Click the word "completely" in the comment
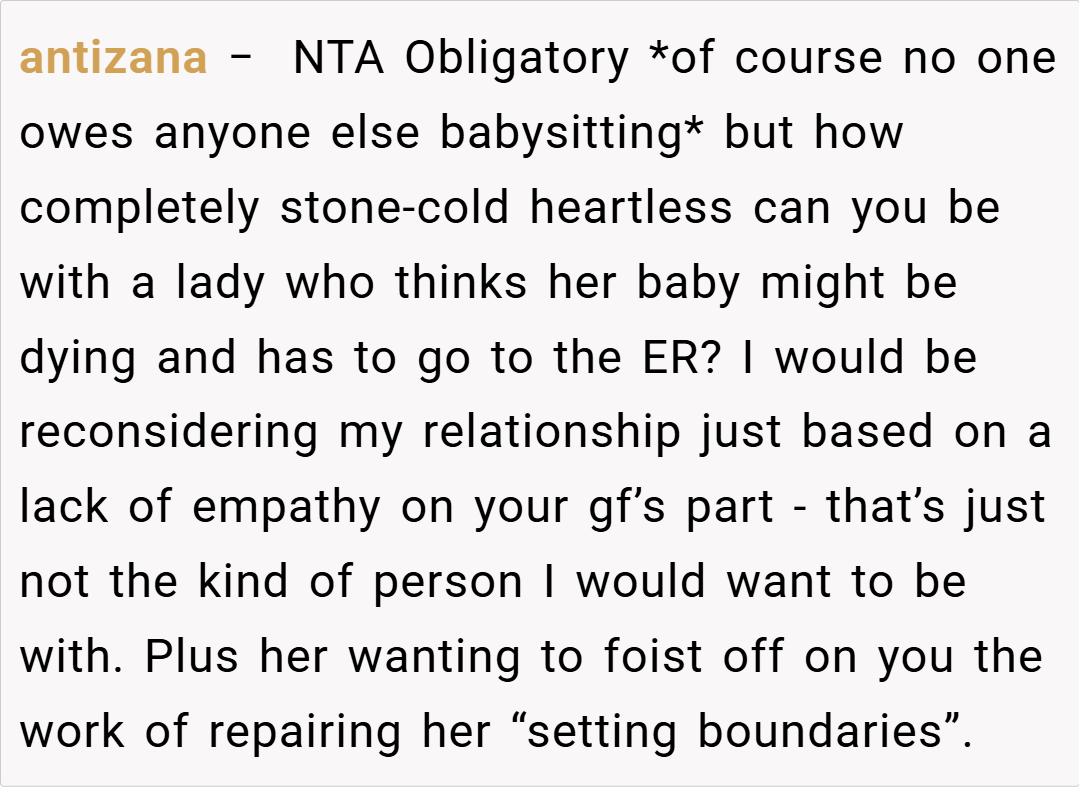The height and width of the screenshot is (787, 1079). 140,208
